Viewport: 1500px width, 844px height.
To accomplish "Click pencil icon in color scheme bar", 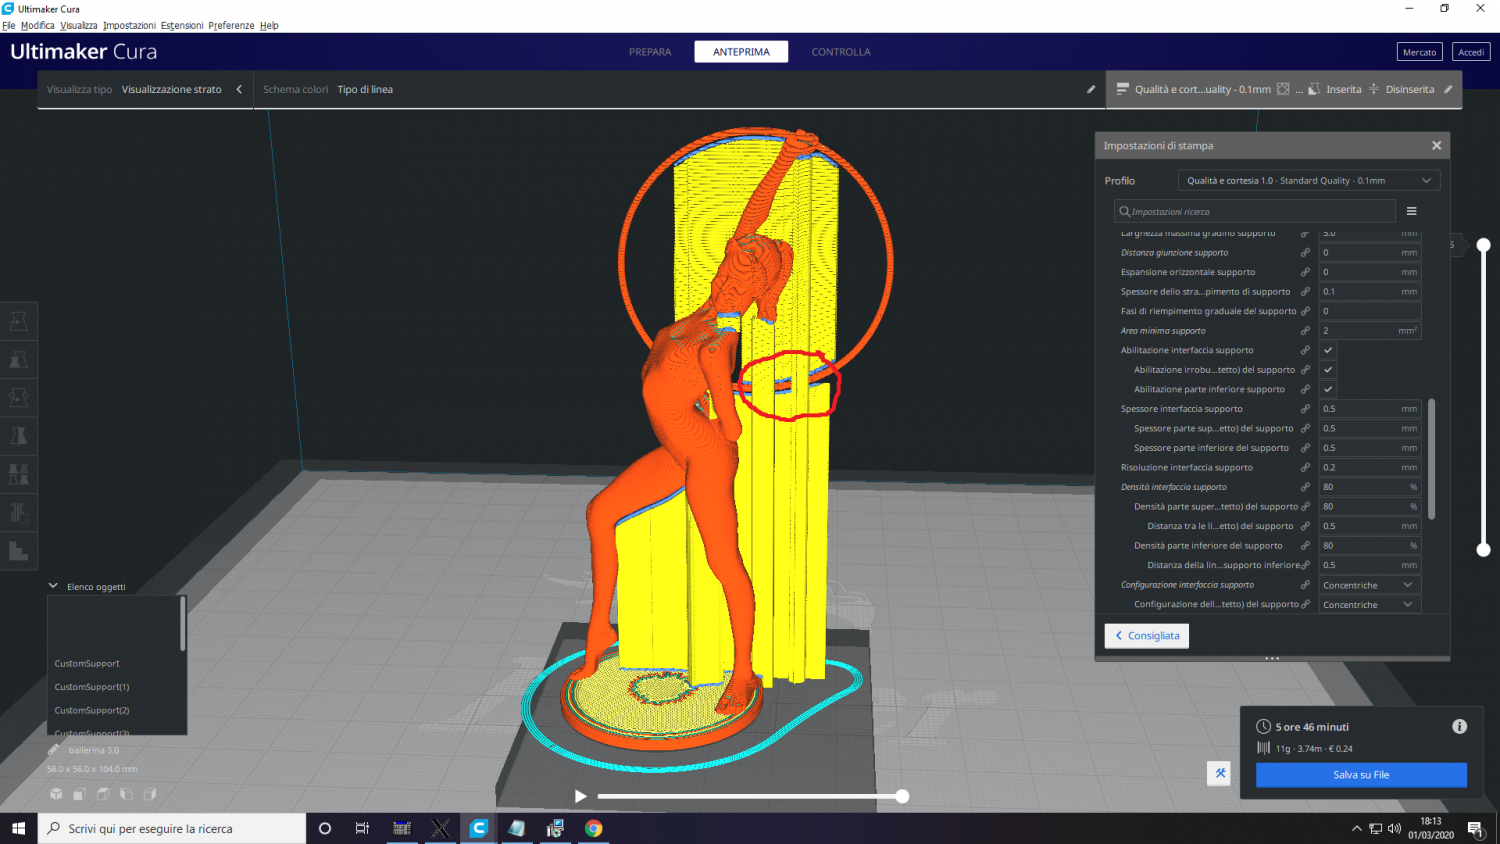I will click(1091, 89).
